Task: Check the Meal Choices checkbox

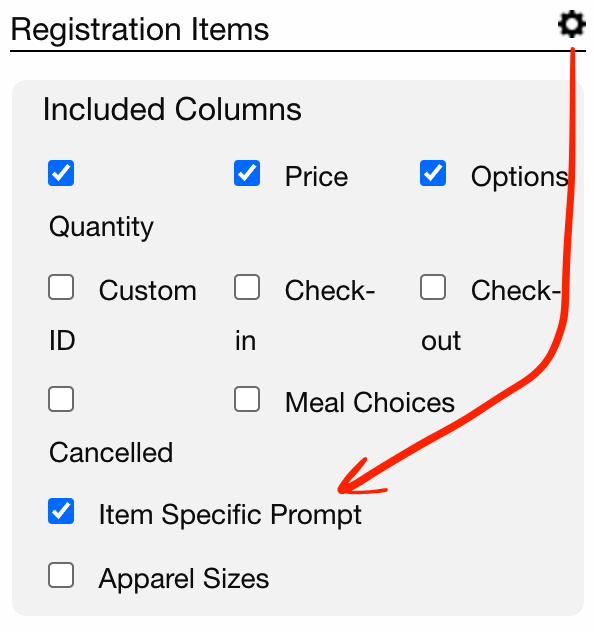Action: 247,399
